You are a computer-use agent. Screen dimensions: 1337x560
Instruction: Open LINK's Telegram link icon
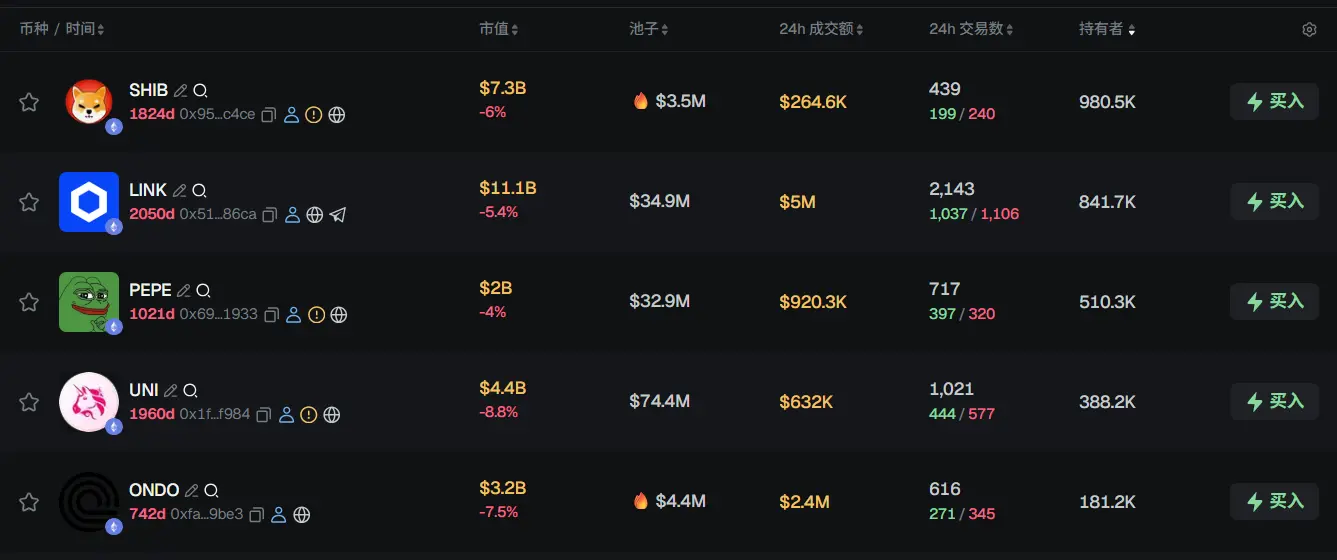(338, 215)
